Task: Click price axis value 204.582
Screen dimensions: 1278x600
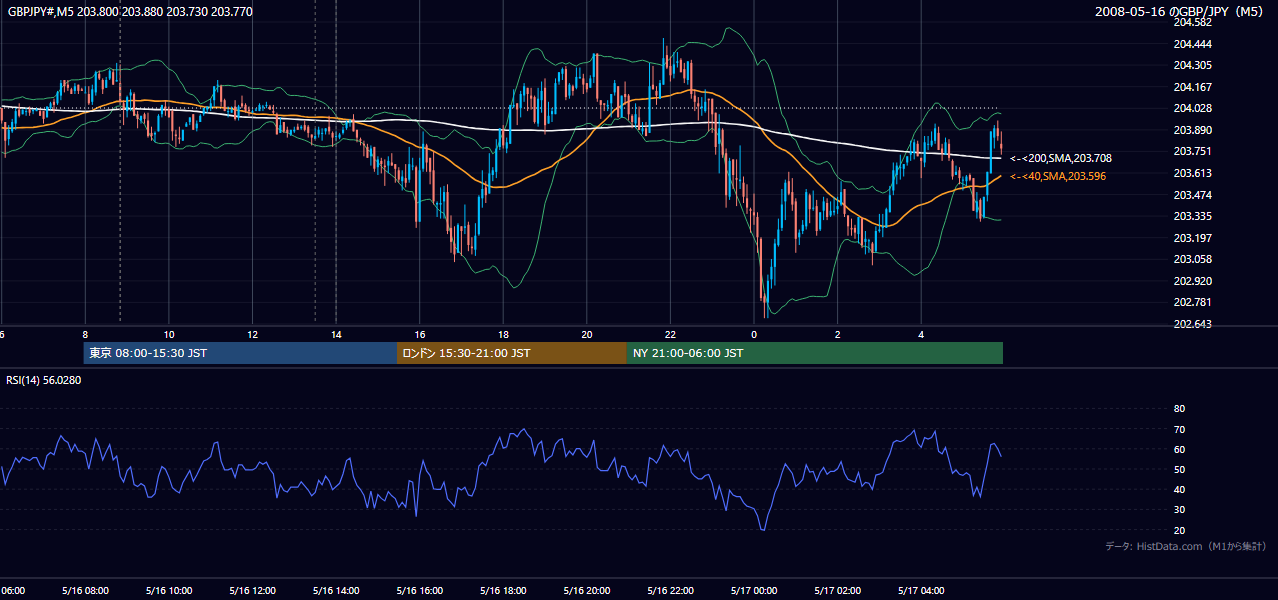Action: coord(1192,22)
